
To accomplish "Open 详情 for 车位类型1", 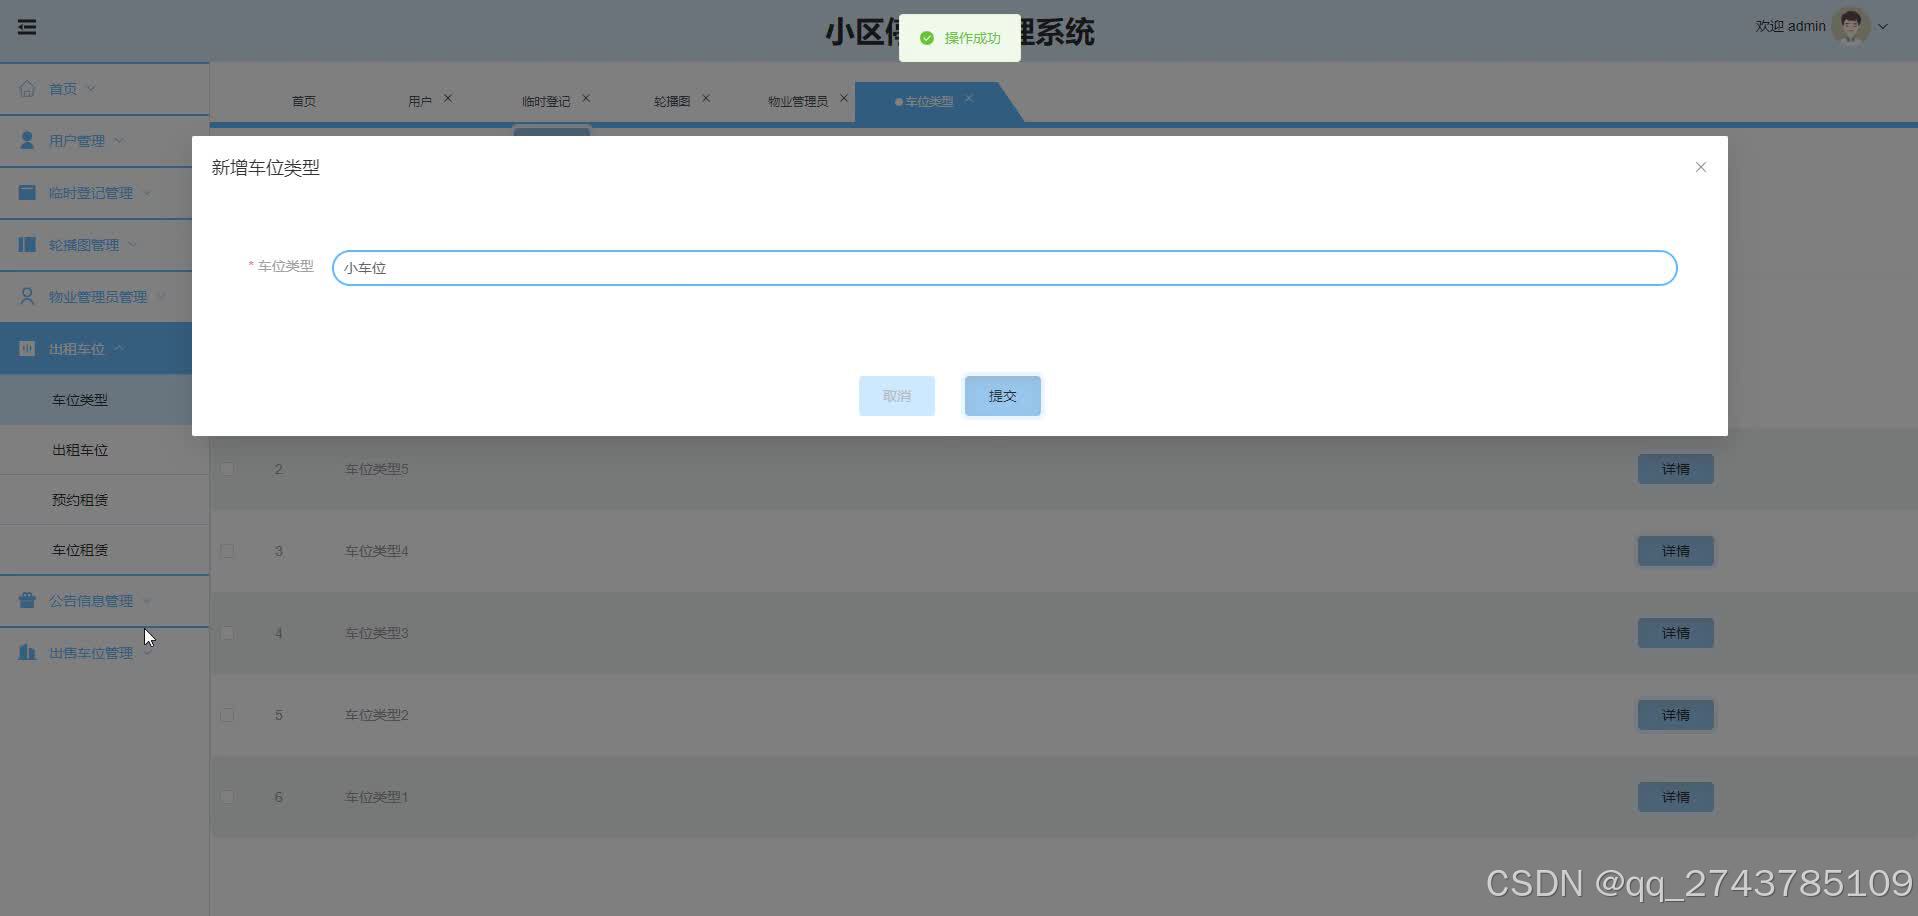I will pyautogui.click(x=1676, y=797).
